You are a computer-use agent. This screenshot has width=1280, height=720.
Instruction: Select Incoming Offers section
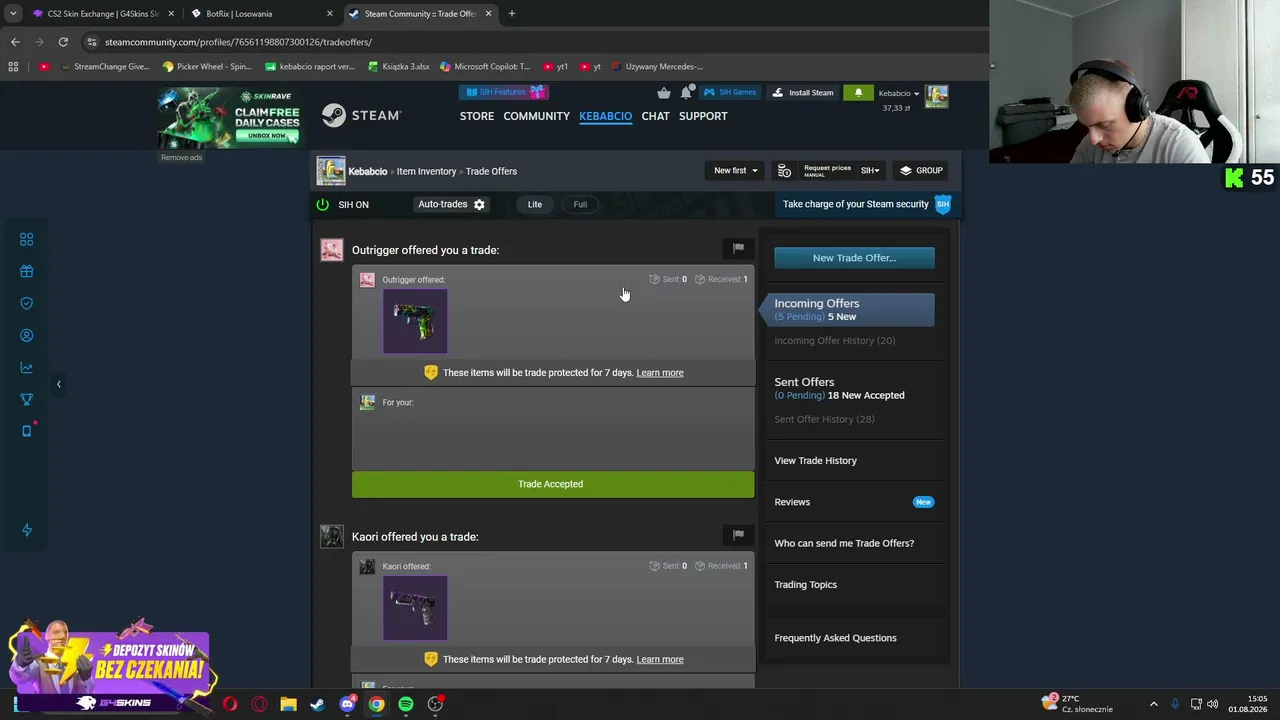[x=849, y=310]
